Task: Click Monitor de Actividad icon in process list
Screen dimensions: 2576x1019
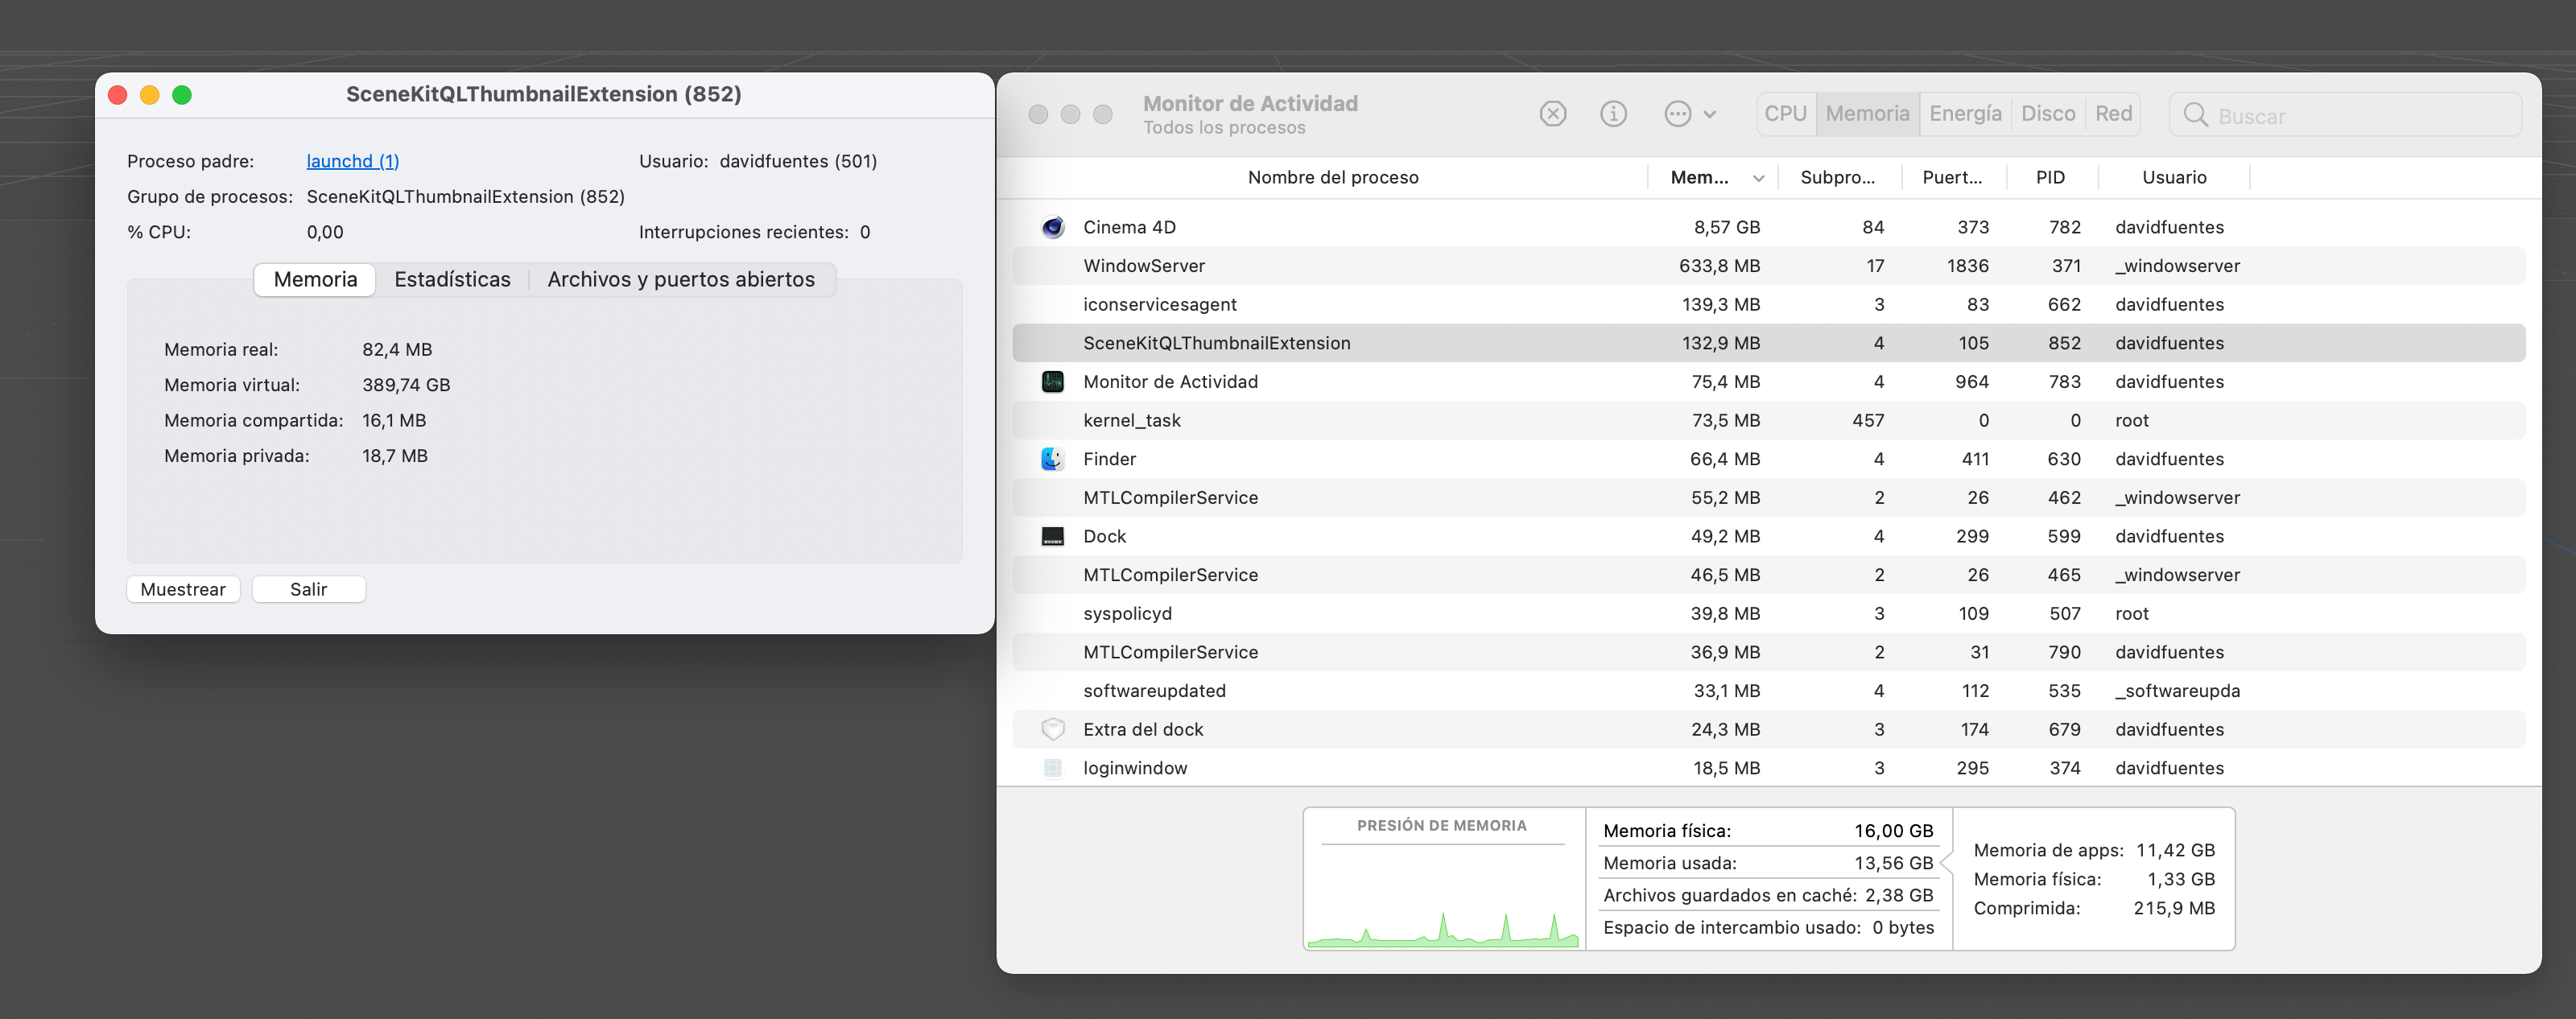Action: tap(1053, 382)
